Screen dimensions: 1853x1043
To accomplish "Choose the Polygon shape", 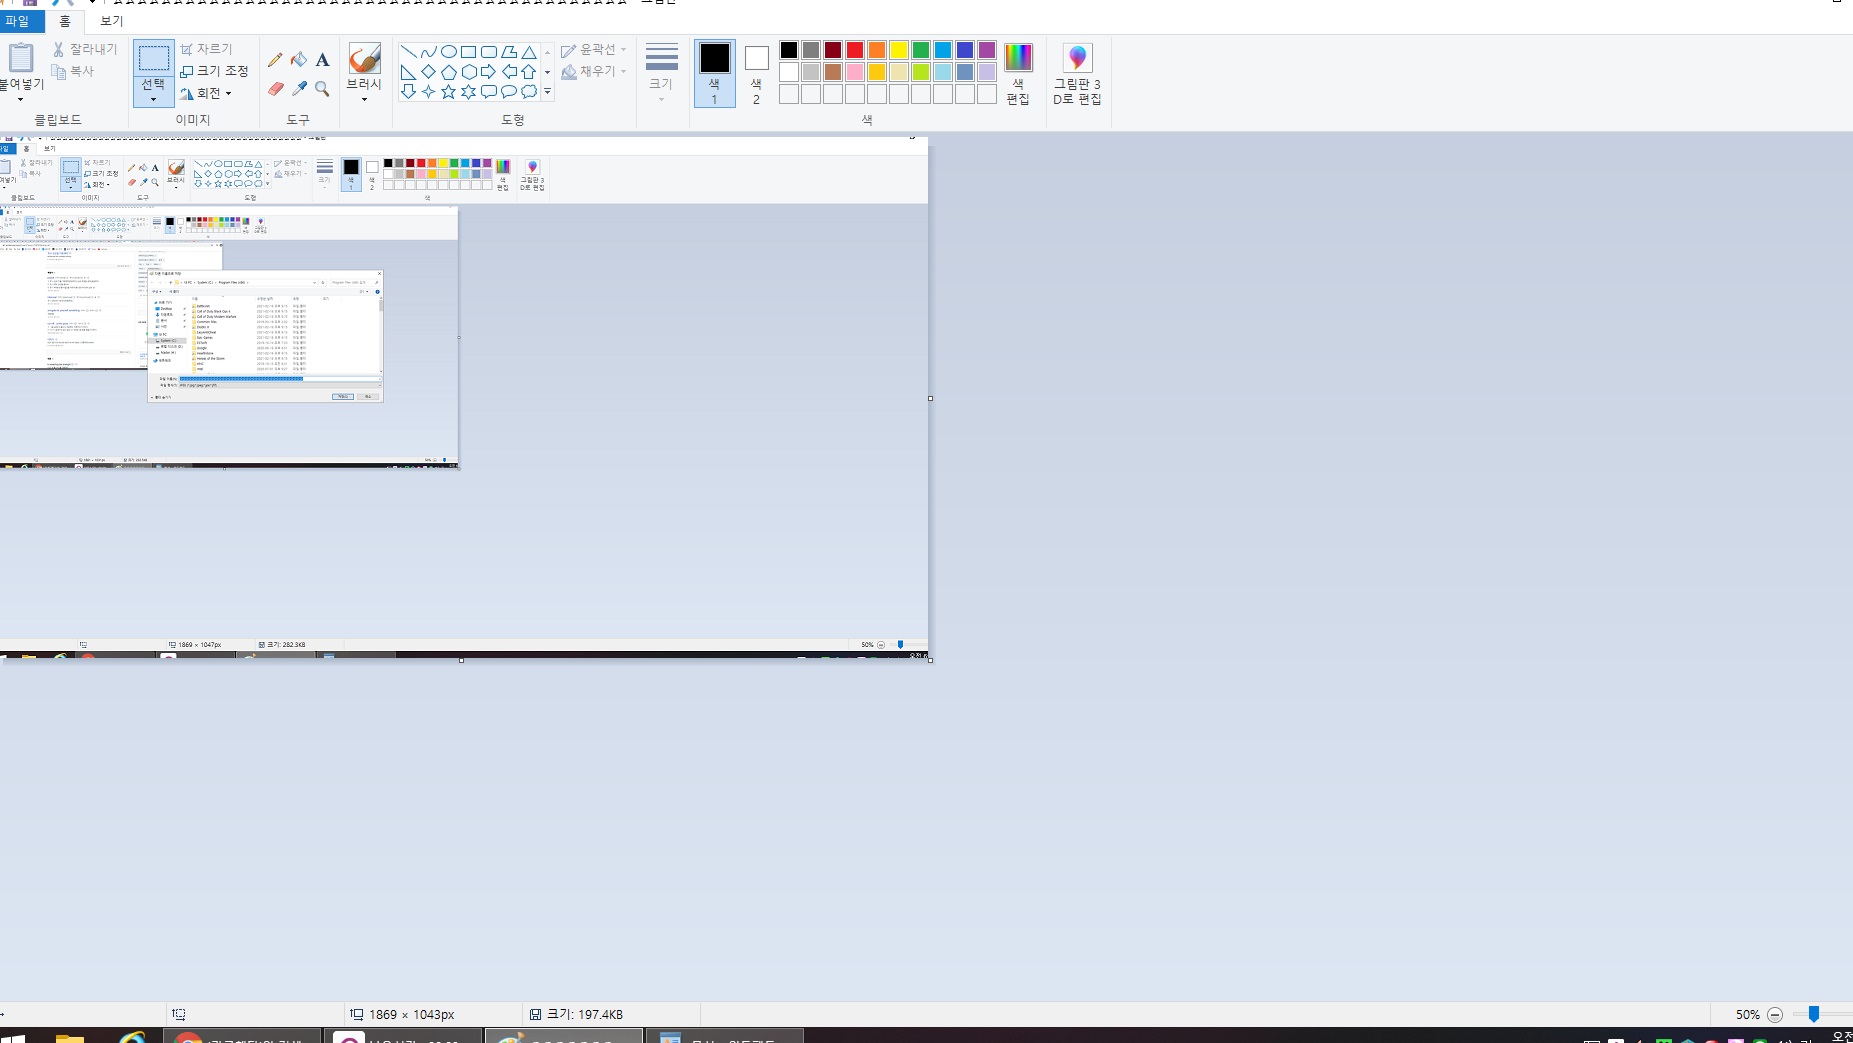I will [x=508, y=52].
